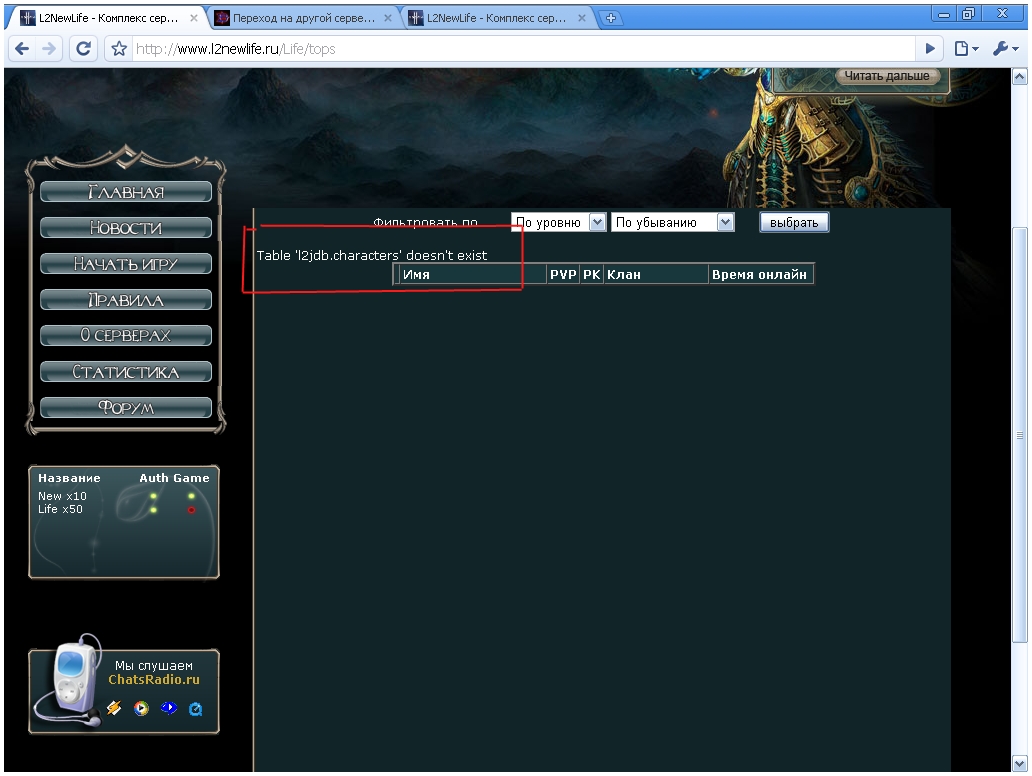The width and height of the screenshot is (1032, 776).
Task: Click the URL address bar field
Action: [x=520, y=48]
